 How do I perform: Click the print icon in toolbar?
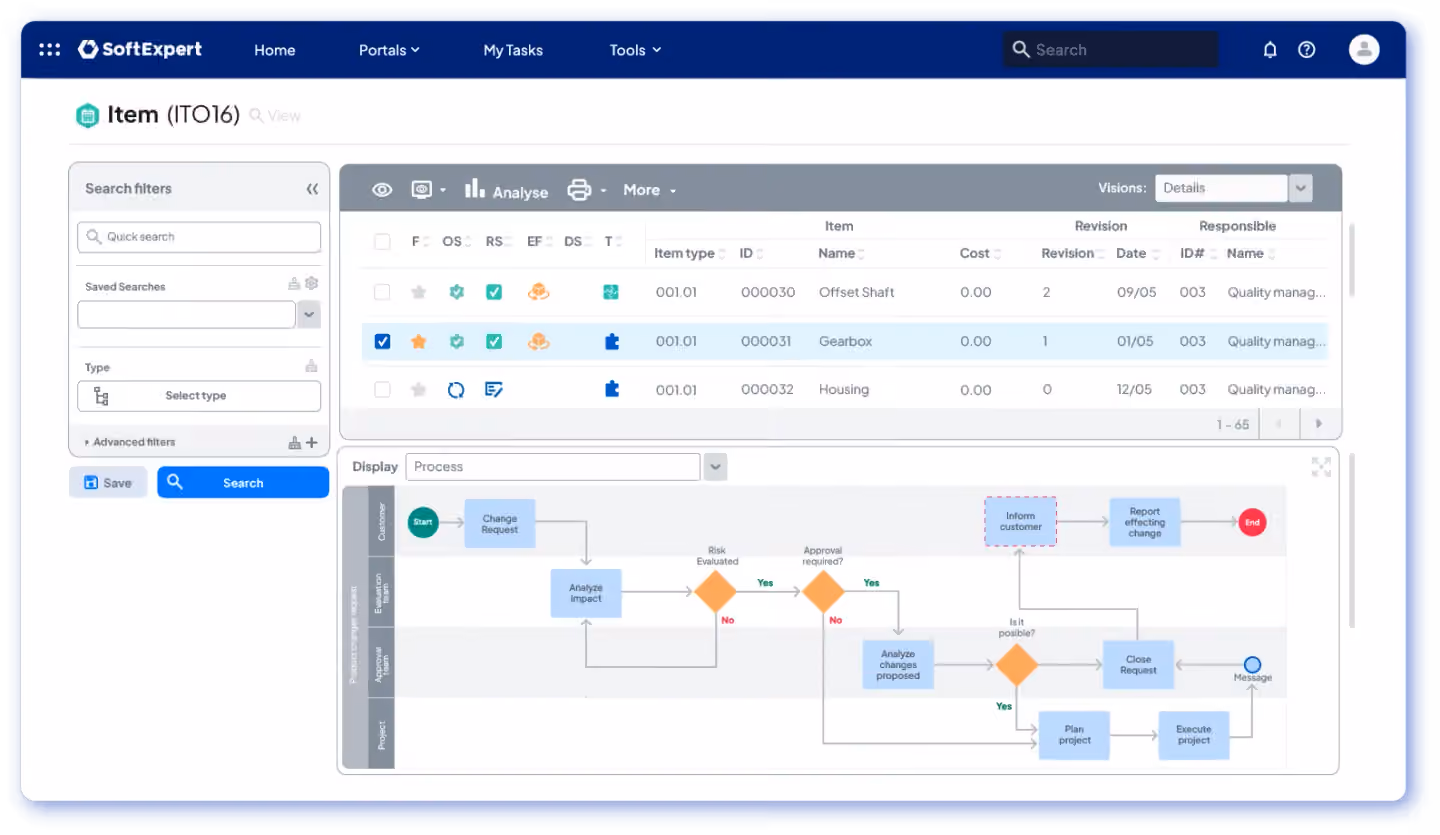(579, 189)
